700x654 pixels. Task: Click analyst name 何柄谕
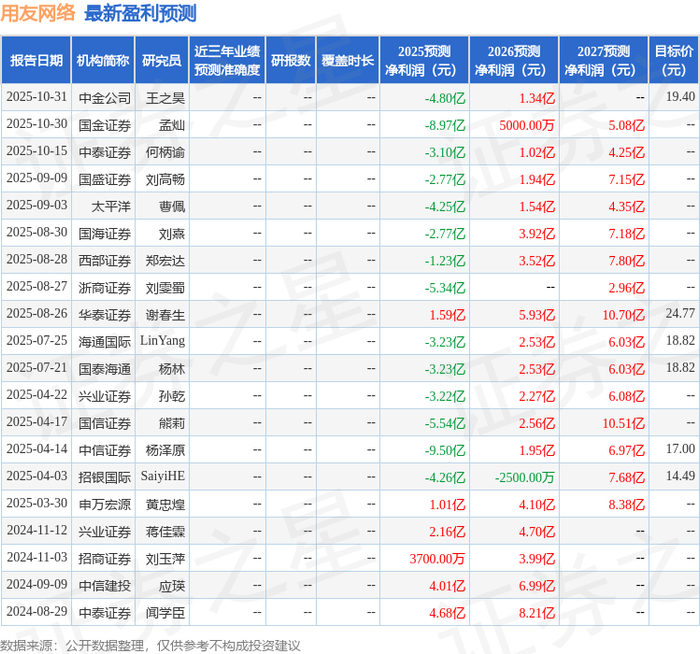pyautogui.click(x=165, y=153)
